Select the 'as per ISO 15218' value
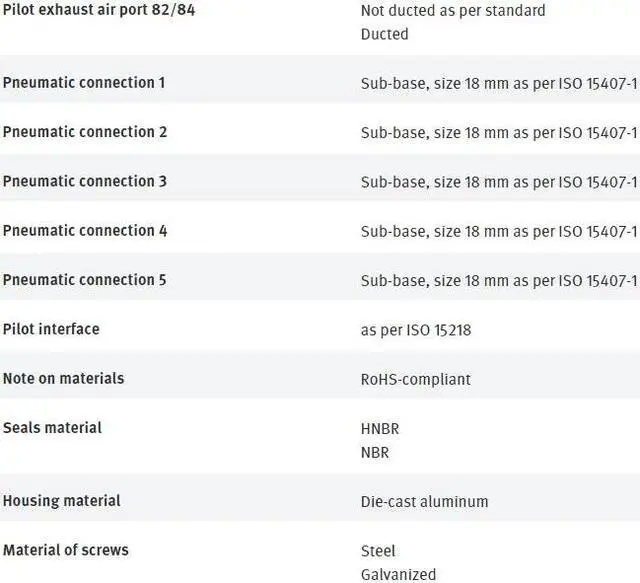 click(x=415, y=330)
